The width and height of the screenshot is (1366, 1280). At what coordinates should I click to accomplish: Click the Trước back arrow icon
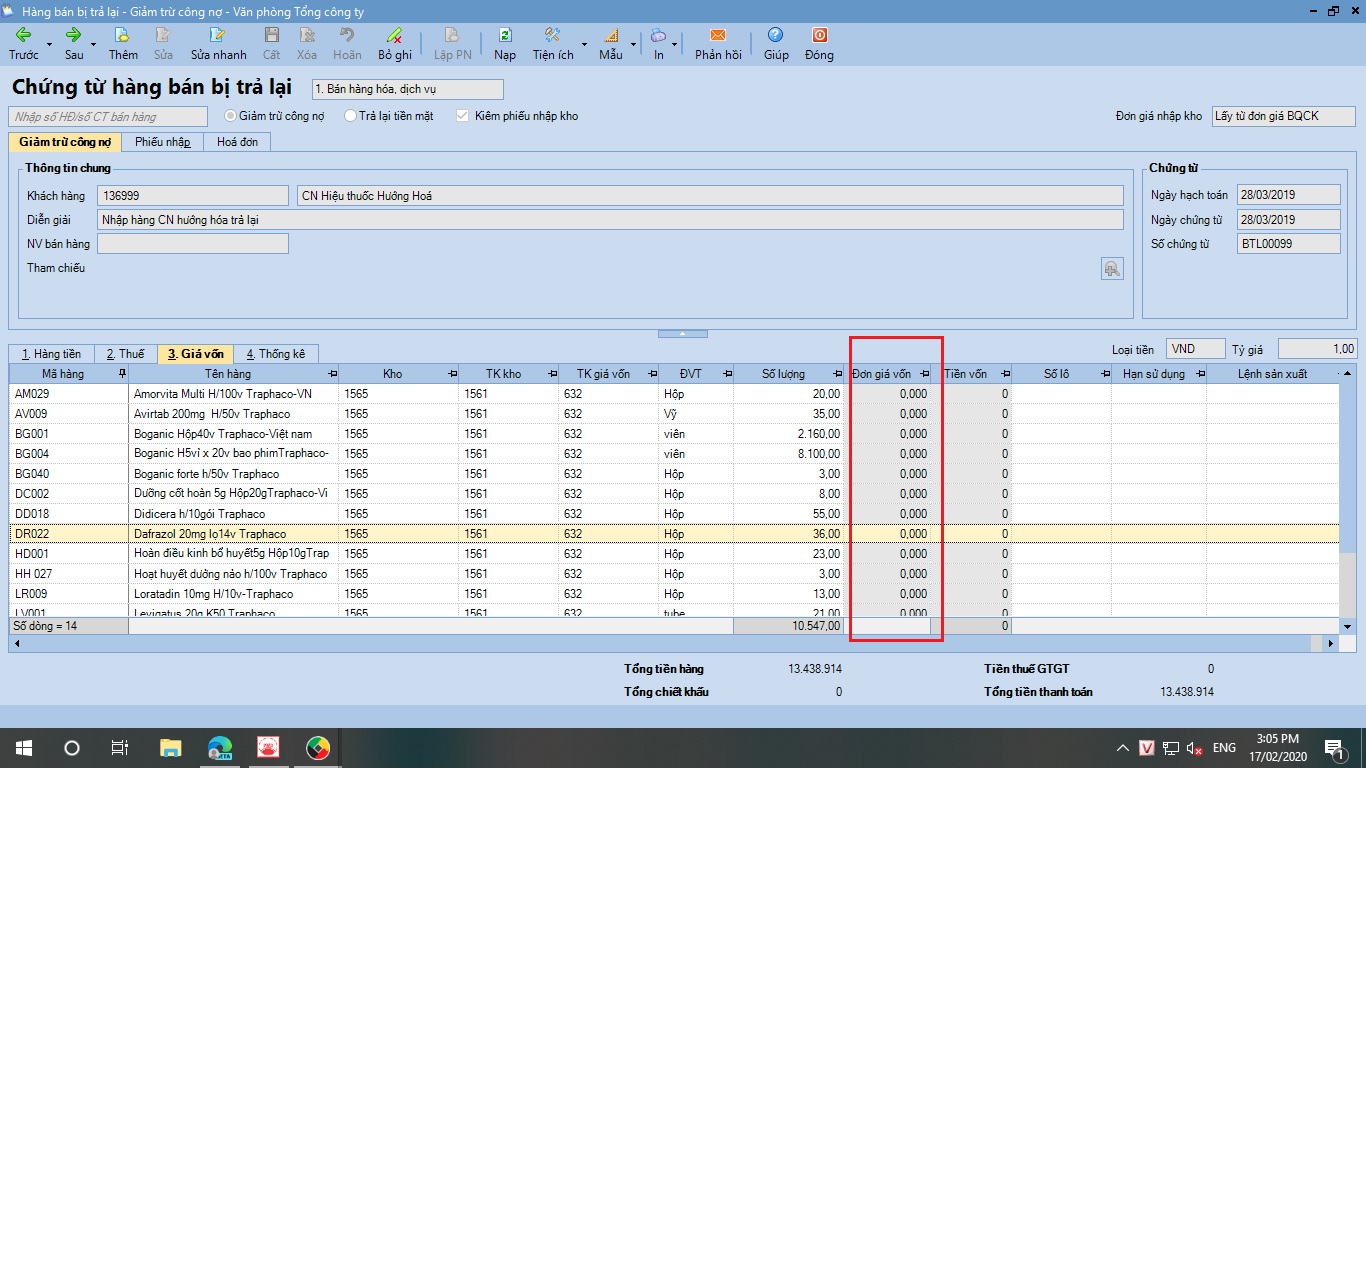23,35
